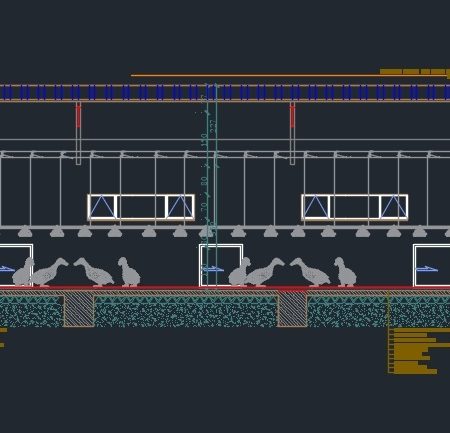Image resolution: width=450 pixels, height=433 pixels.
Task: Select the right hatched foundation block
Action: click(292, 310)
